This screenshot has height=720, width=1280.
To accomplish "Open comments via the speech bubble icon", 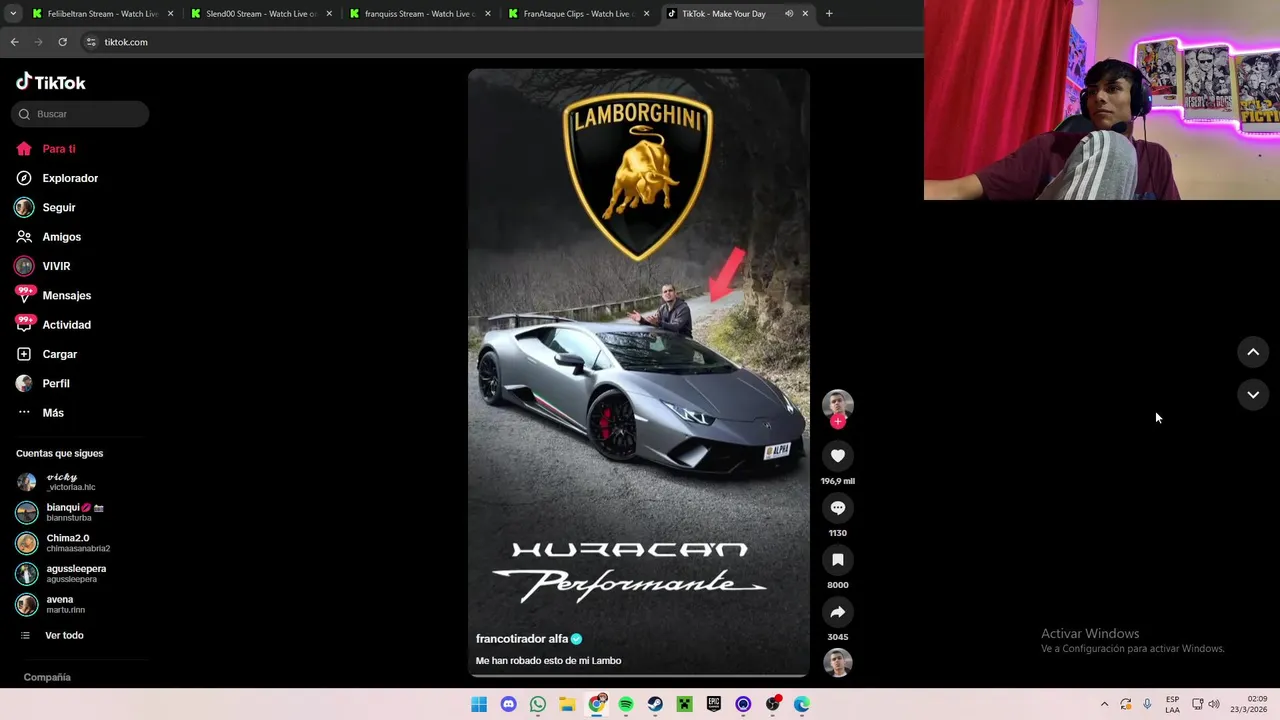I will click(x=838, y=508).
